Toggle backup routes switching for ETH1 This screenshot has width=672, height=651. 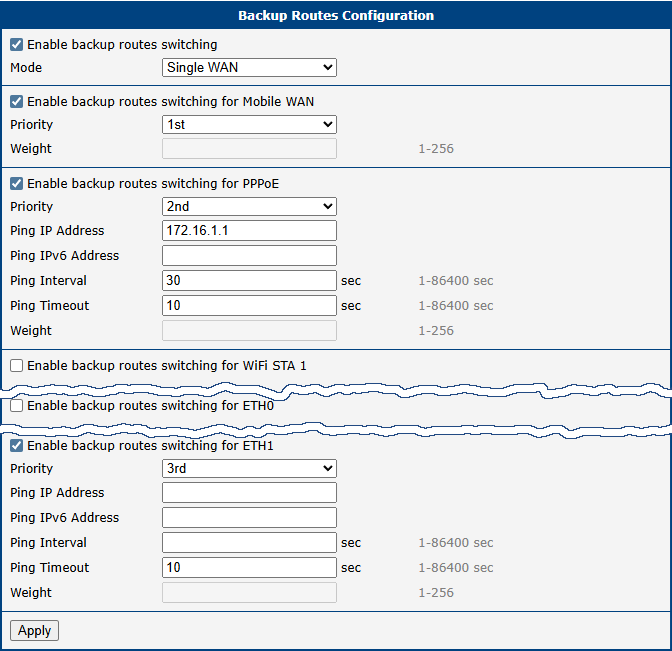16,446
